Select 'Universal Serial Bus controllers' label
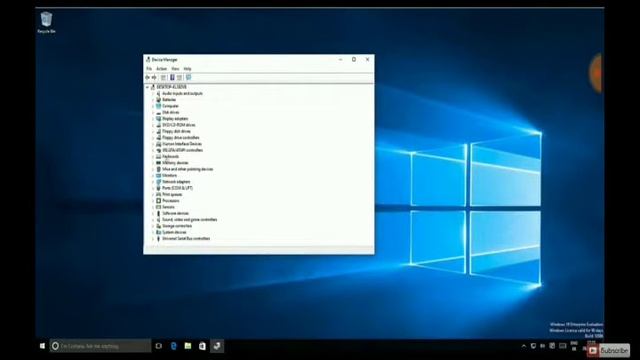This screenshot has width=640, height=360. [186, 239]
